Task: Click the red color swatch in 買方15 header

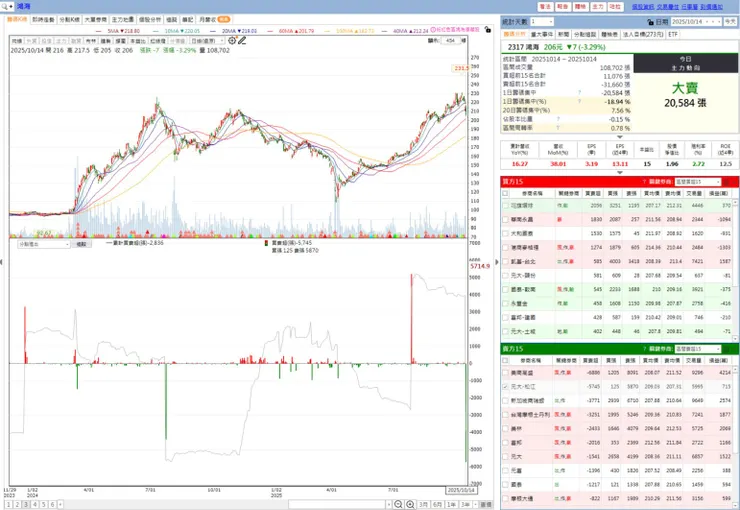Action: (727, 182)
